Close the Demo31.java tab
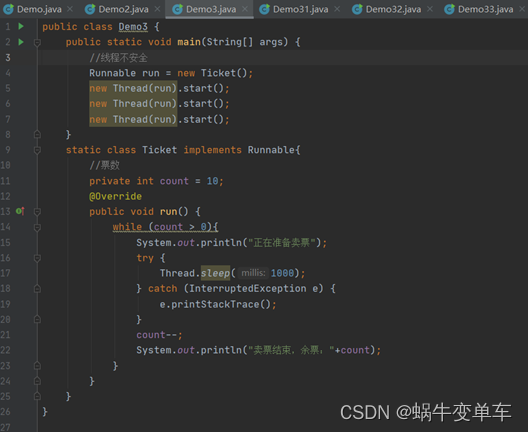The image size is (528, 432). click(x=337, y=9)
